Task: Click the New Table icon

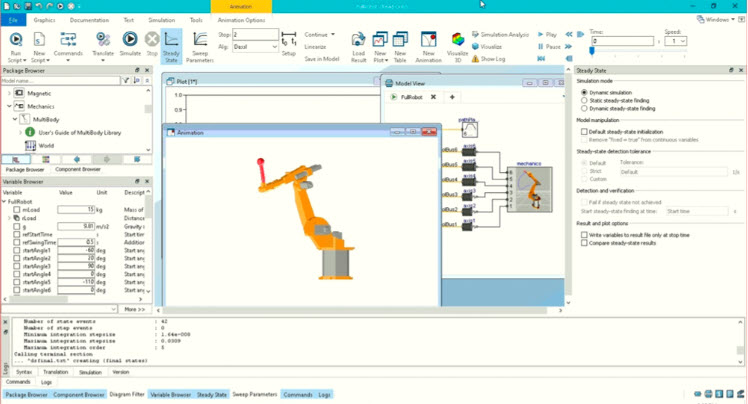Action: click(400, 44)
